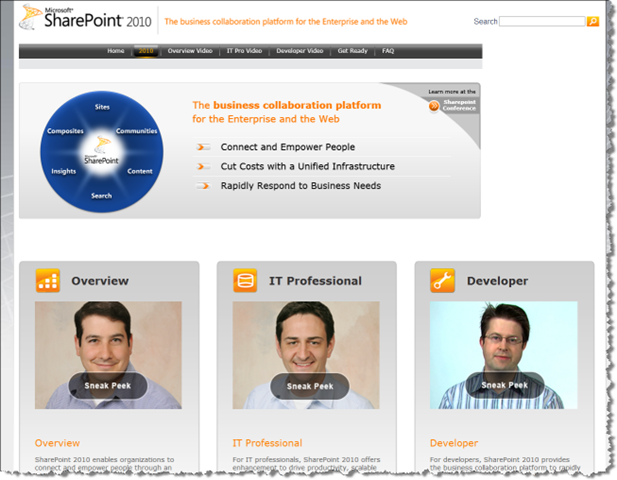Screen dimensions: 617x480
Task: Open the Overview Video menu item
Action: pyautogui.click(x=190, y=51)
